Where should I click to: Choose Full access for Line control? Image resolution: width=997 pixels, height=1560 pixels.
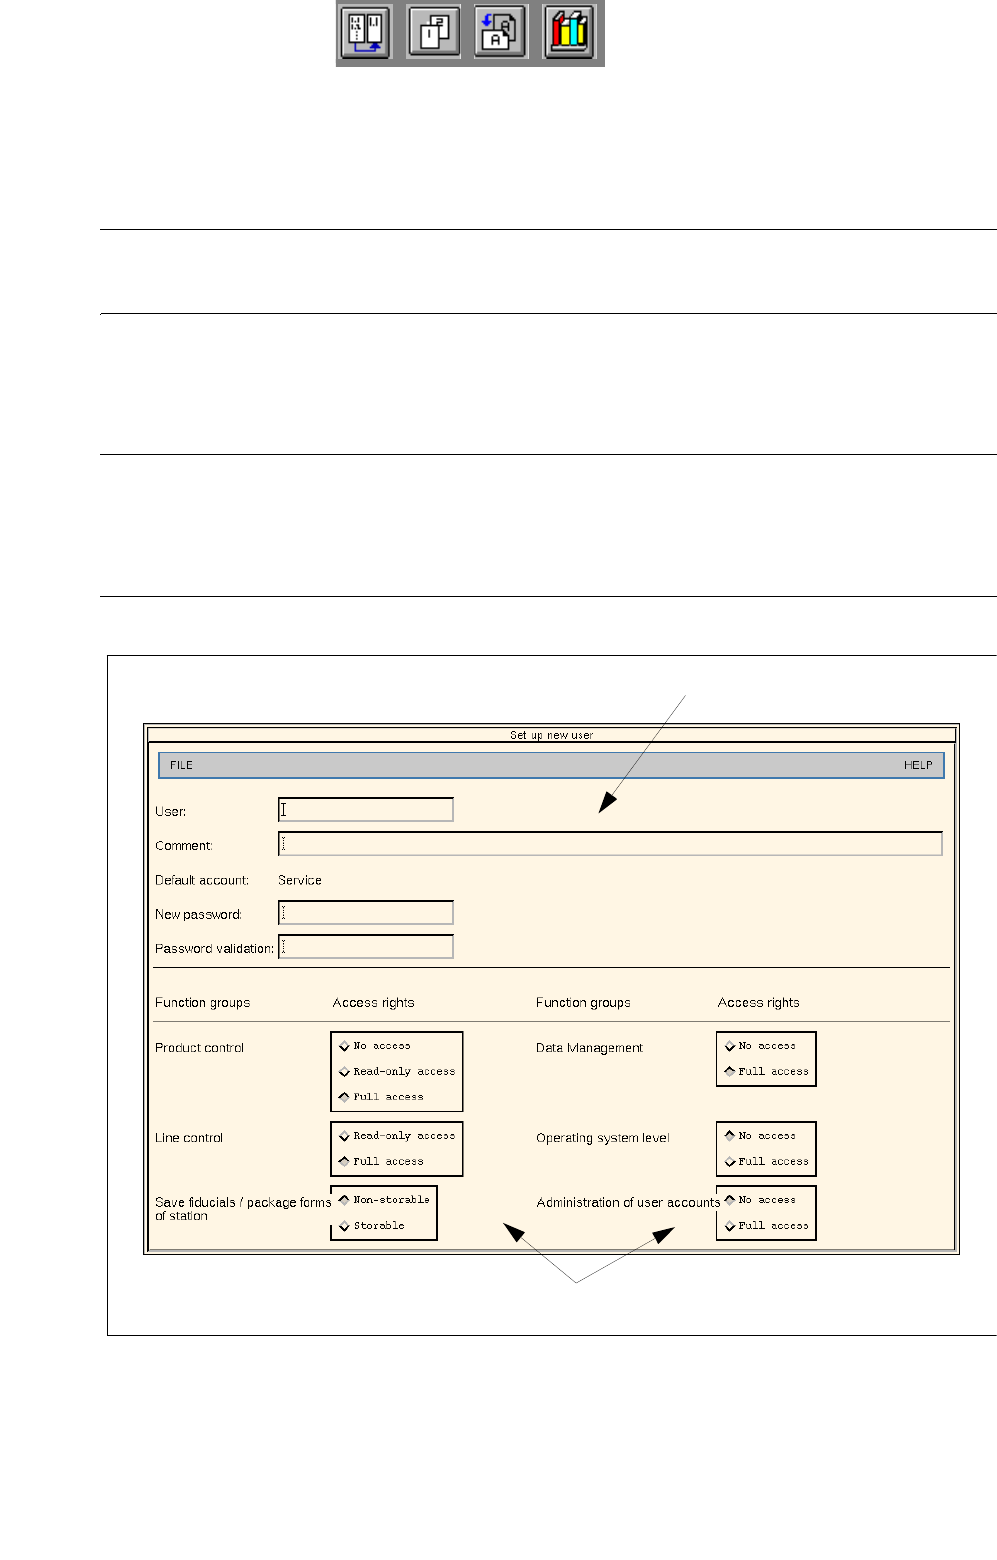click(381, 1162)
